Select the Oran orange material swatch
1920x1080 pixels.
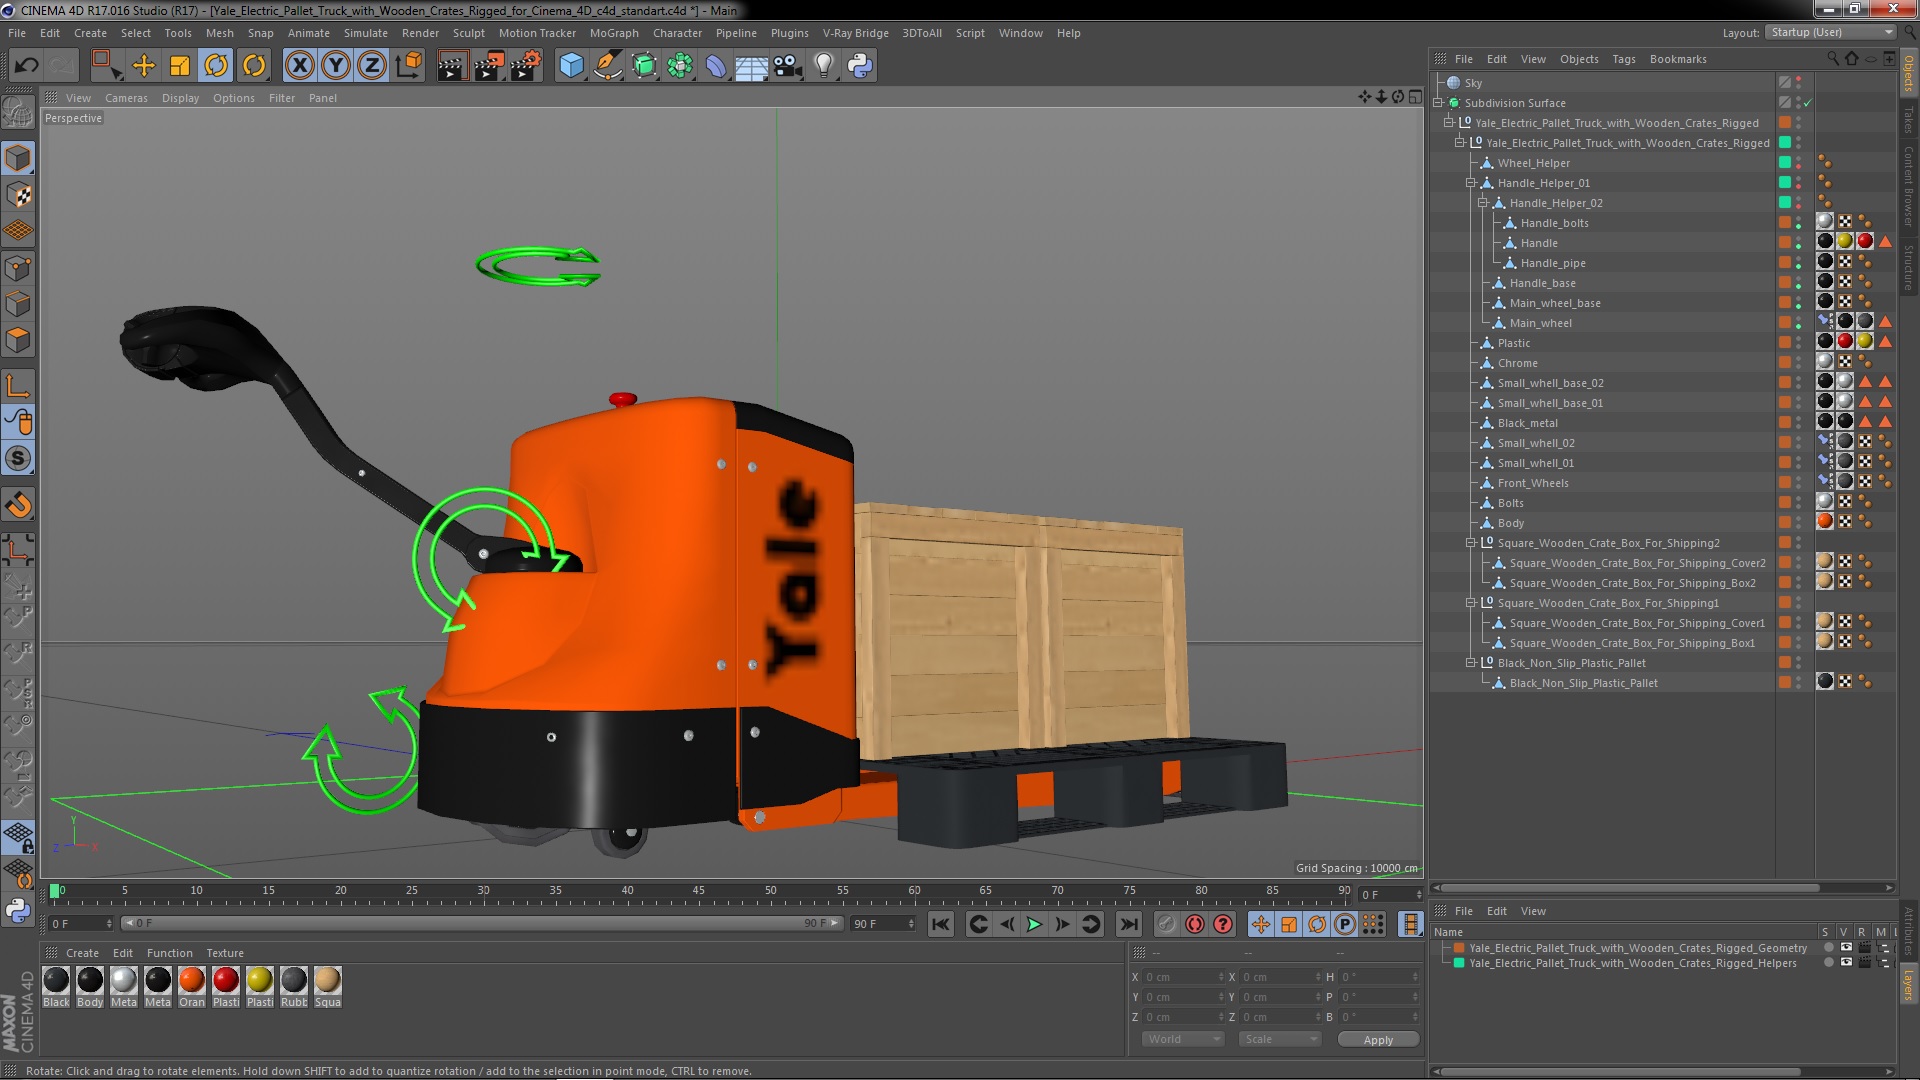(192, 986)
